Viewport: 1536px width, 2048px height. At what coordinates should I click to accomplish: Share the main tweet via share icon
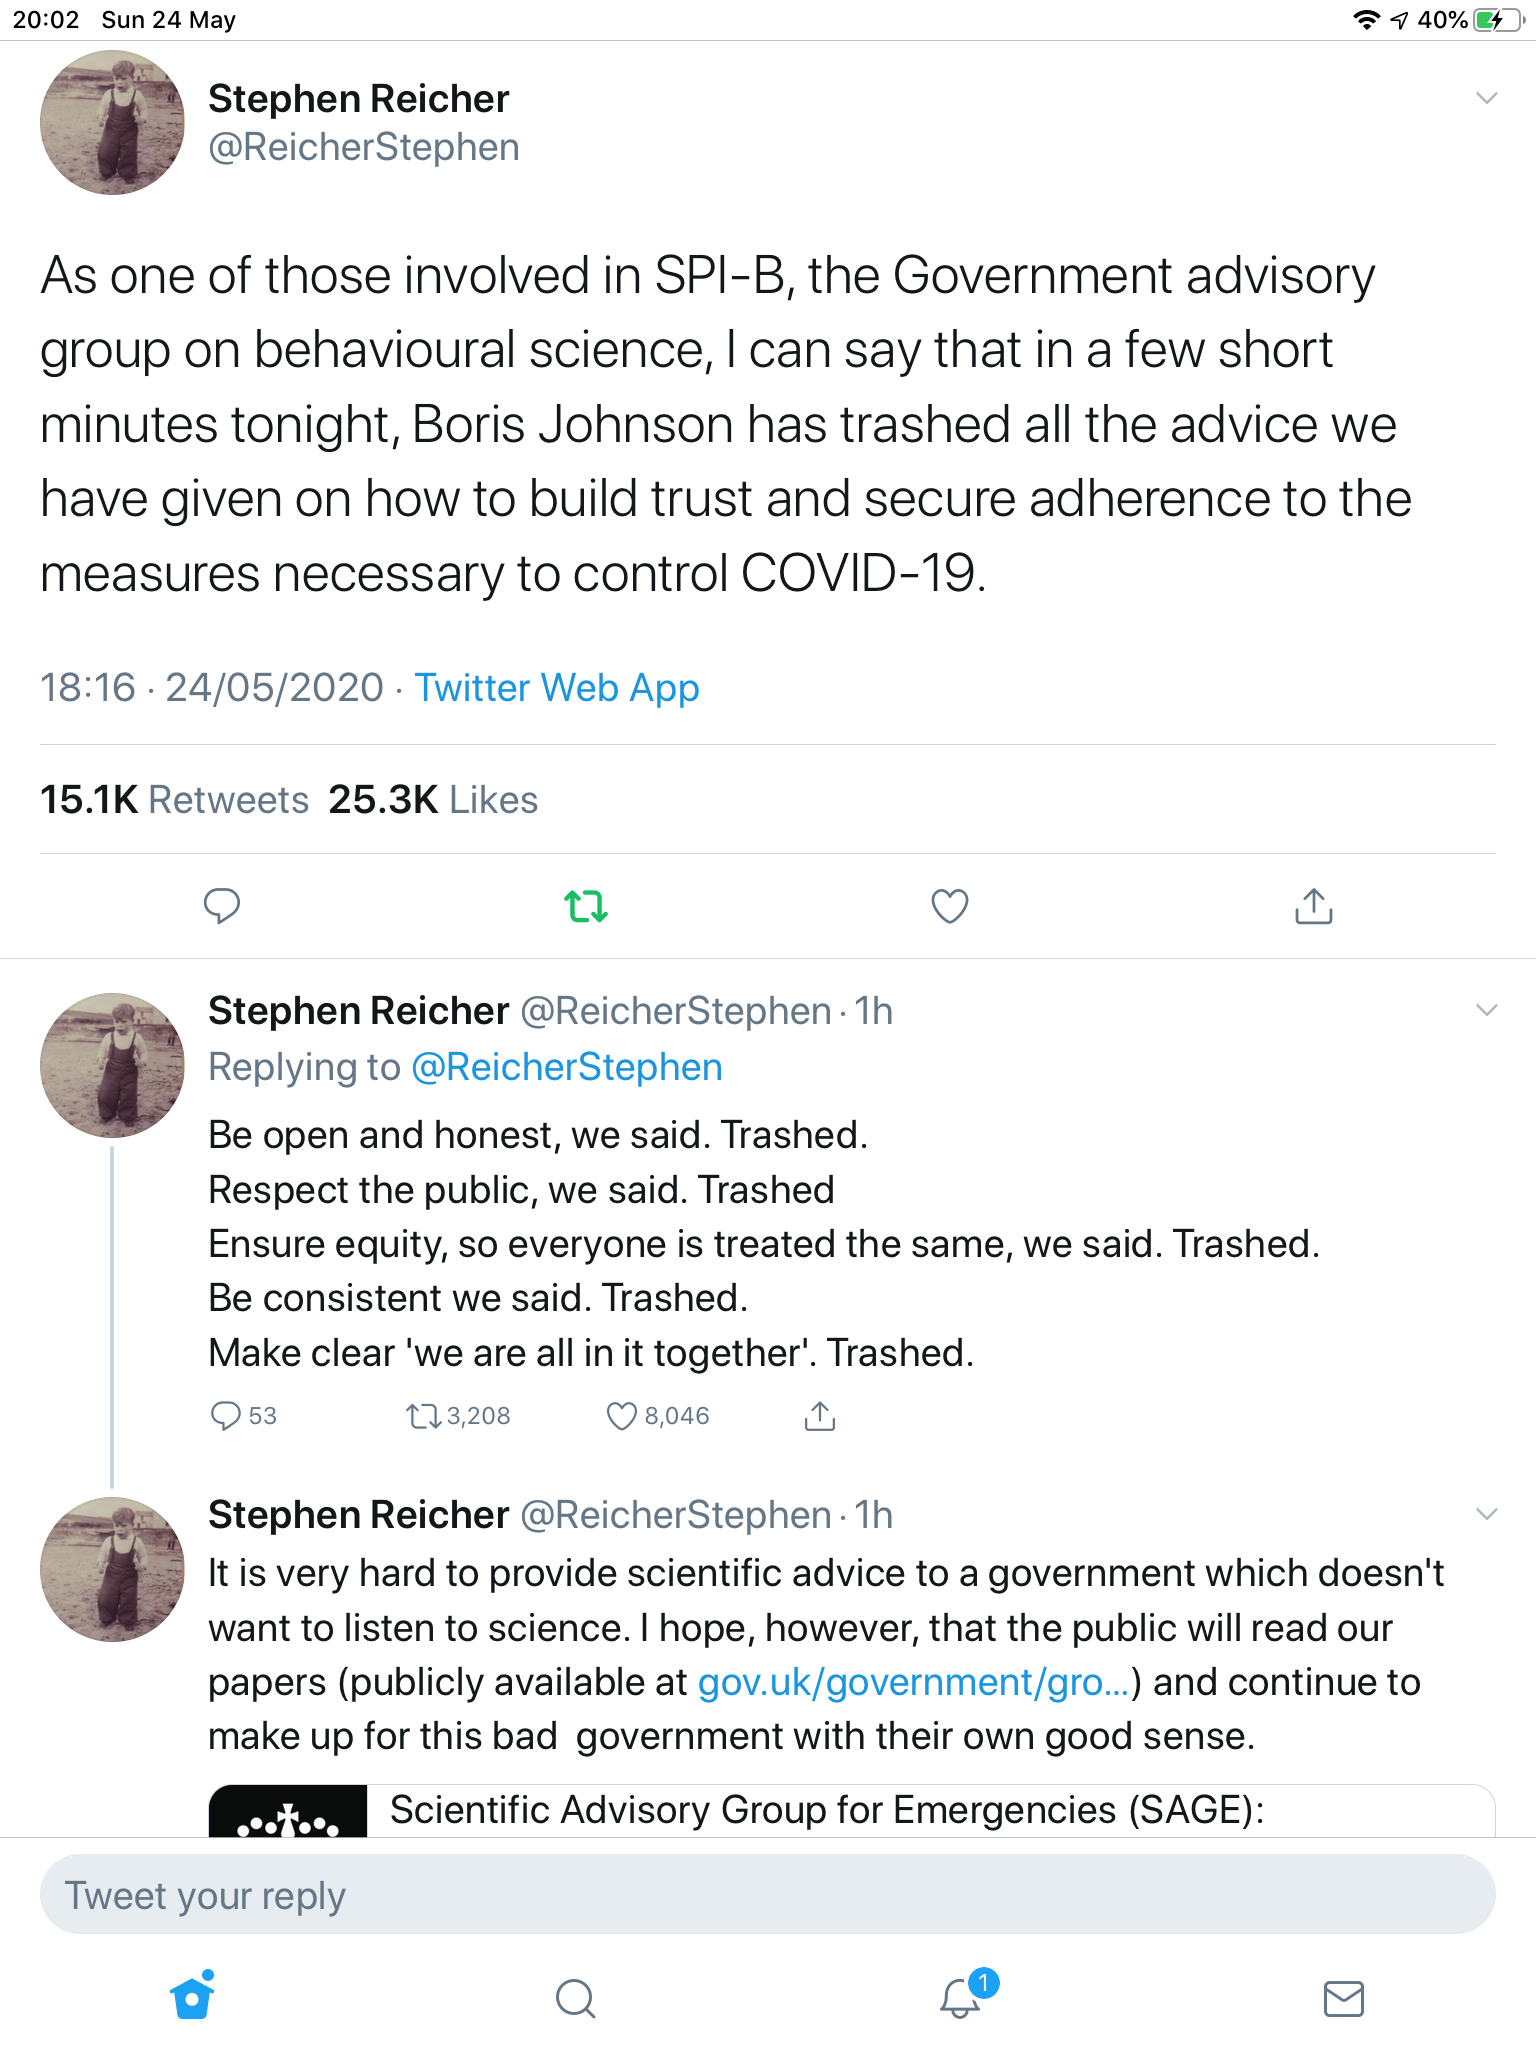tap(1313, 906)
